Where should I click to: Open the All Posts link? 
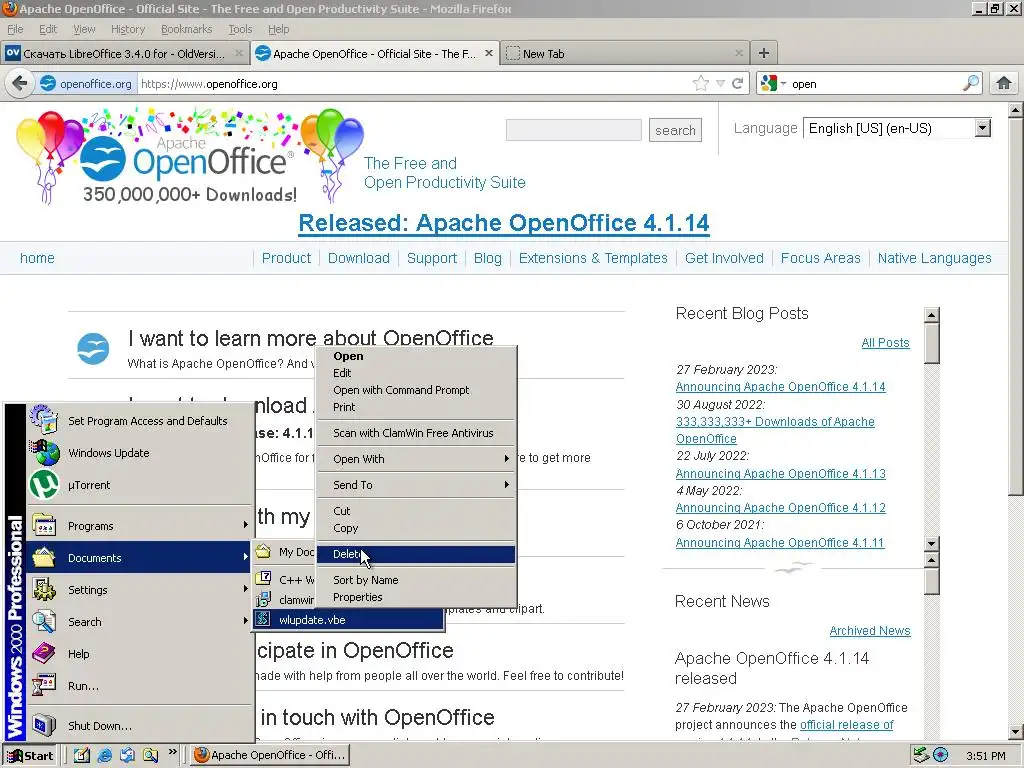coord(885,343)
